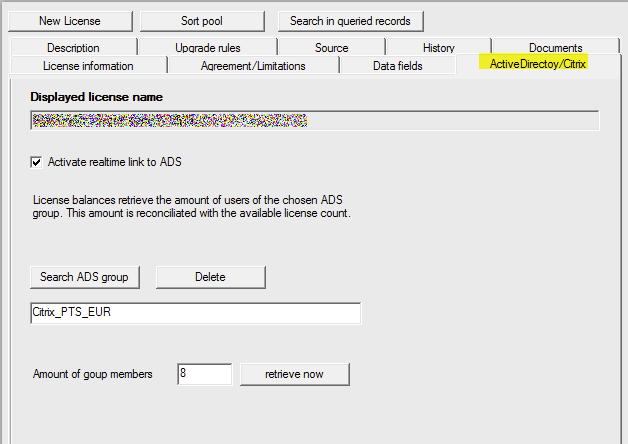
Task: Open the History tab
Action: pyautogui.click(x=438, y=48)
